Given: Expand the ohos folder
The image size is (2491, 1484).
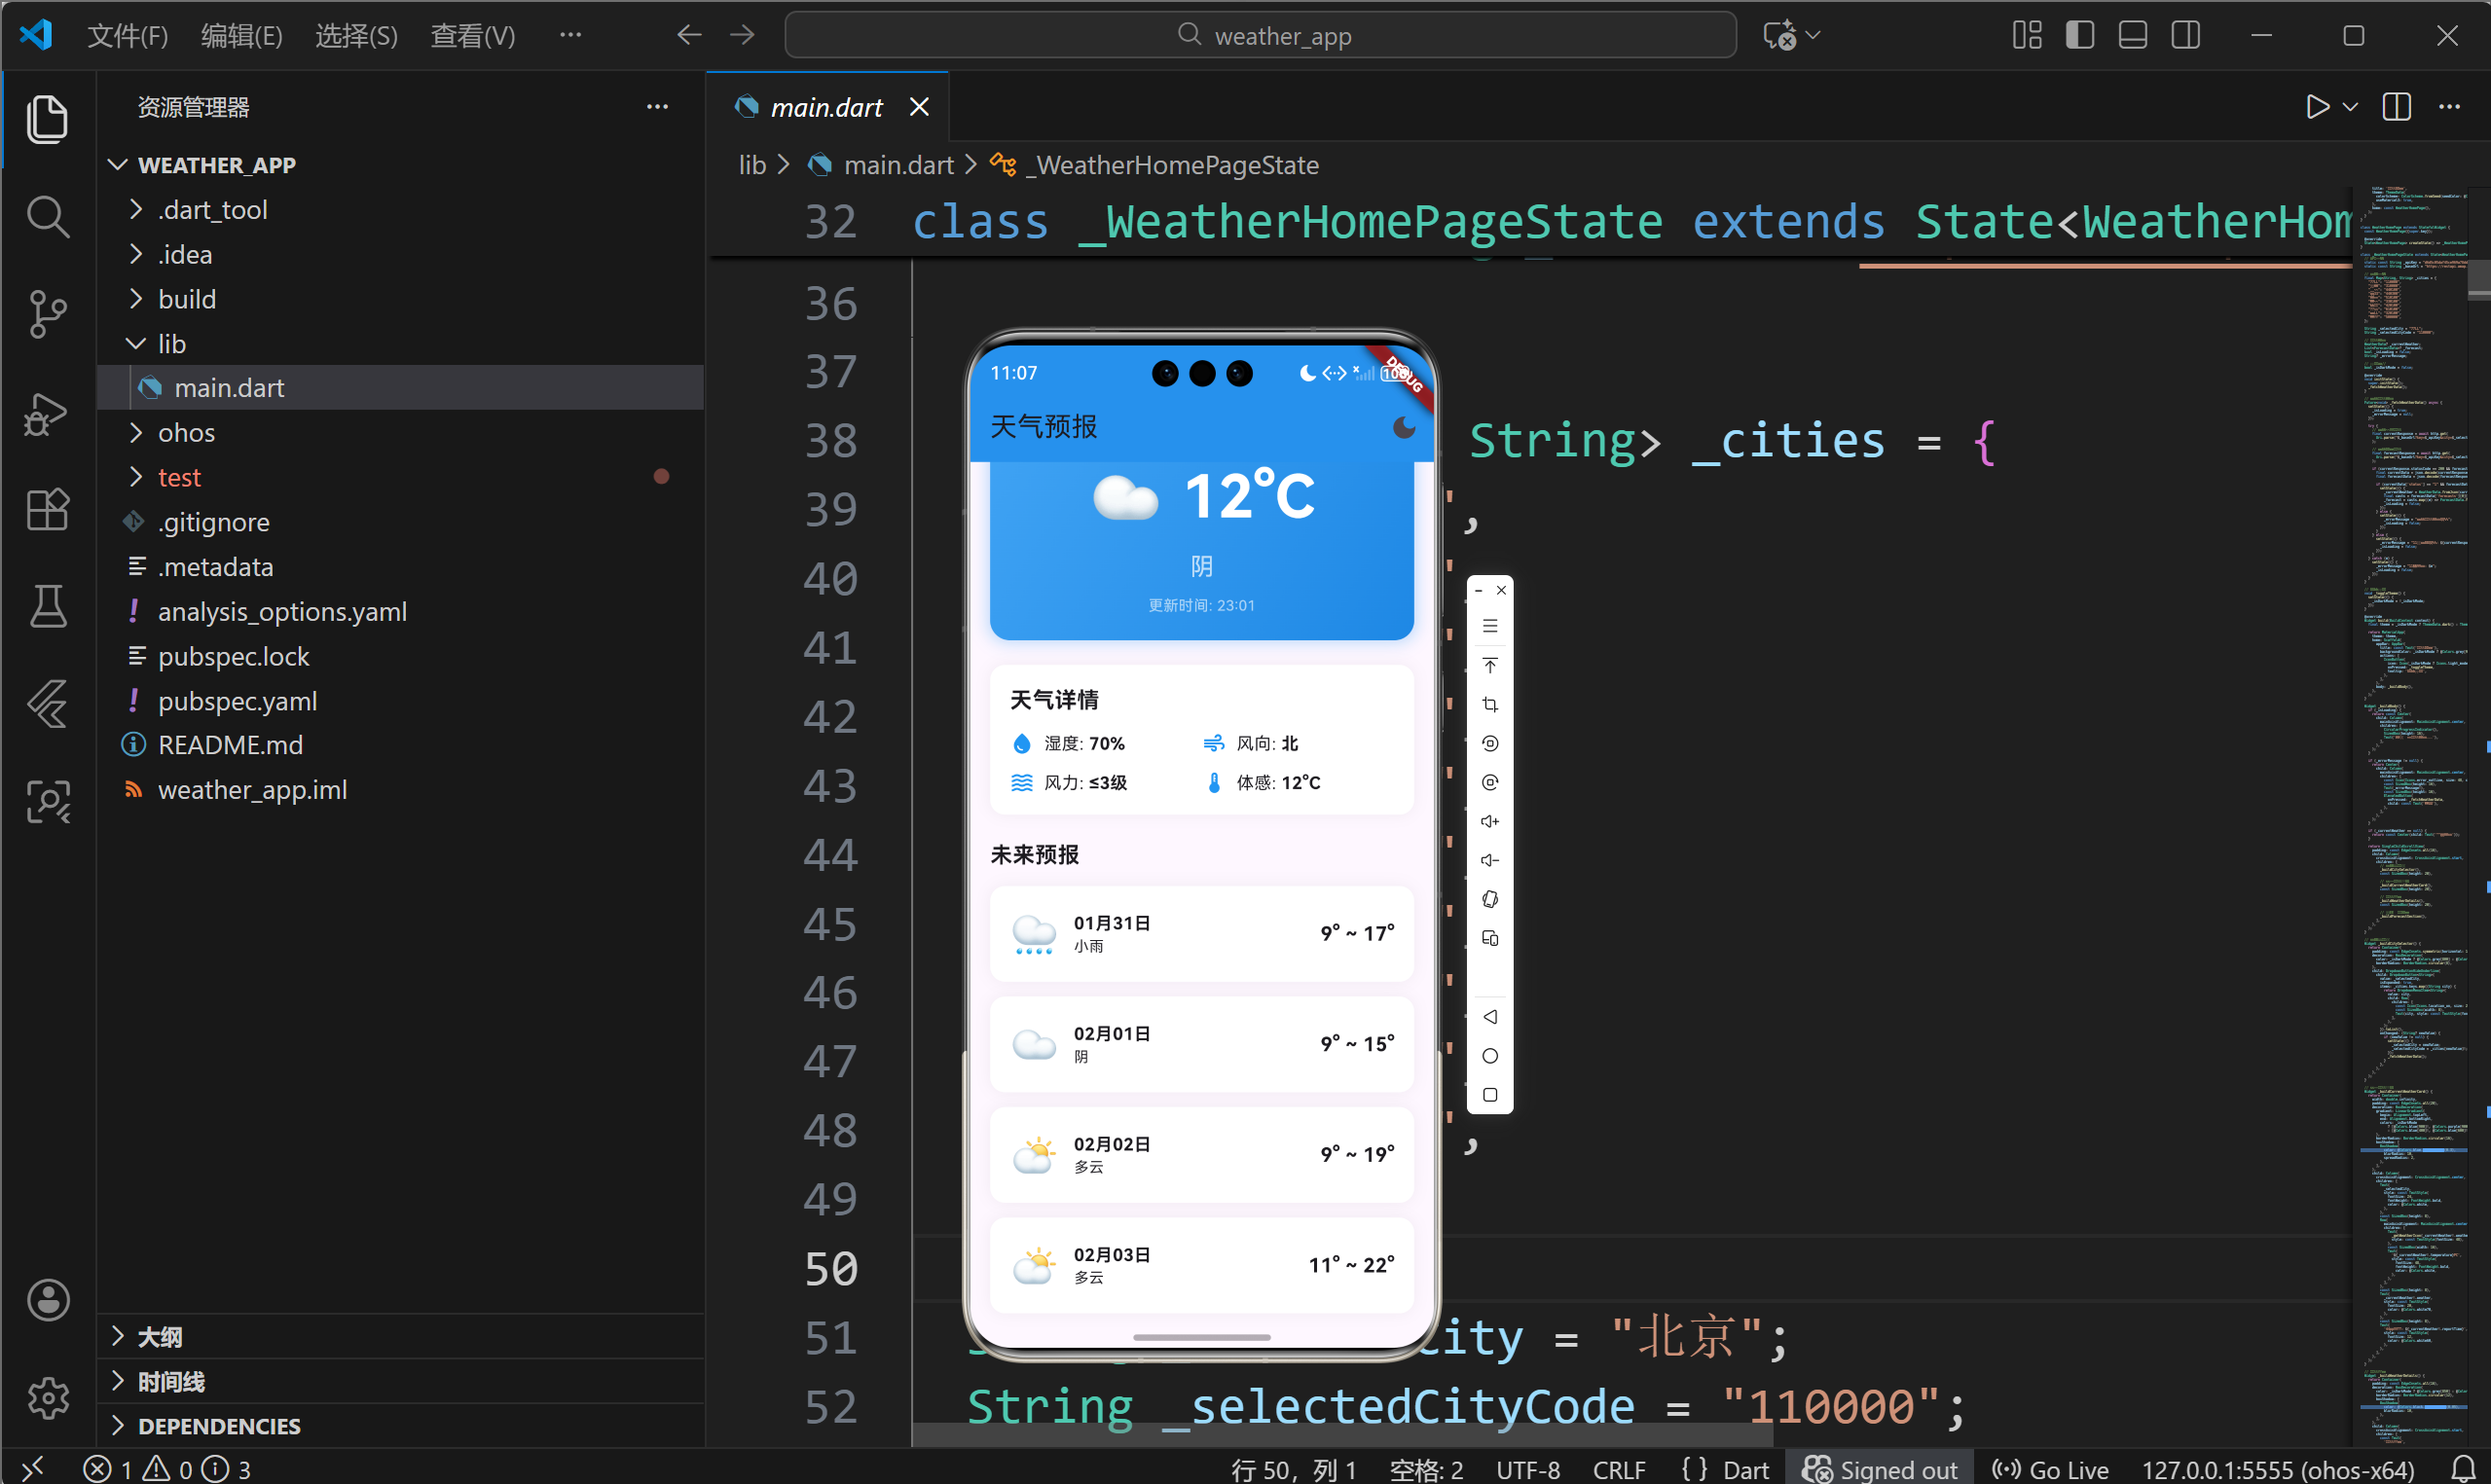Looking at the screenshot, I should click(x=186, y=433).
